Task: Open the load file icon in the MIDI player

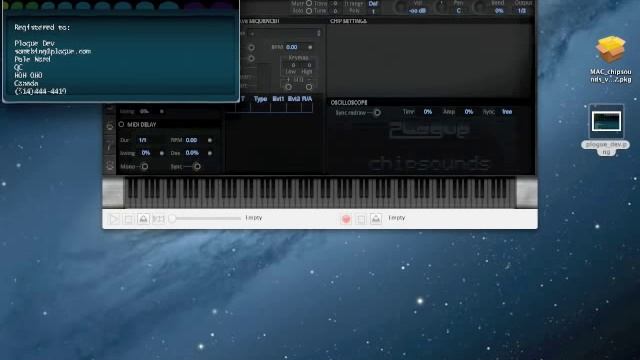Action: click(143, 219)
